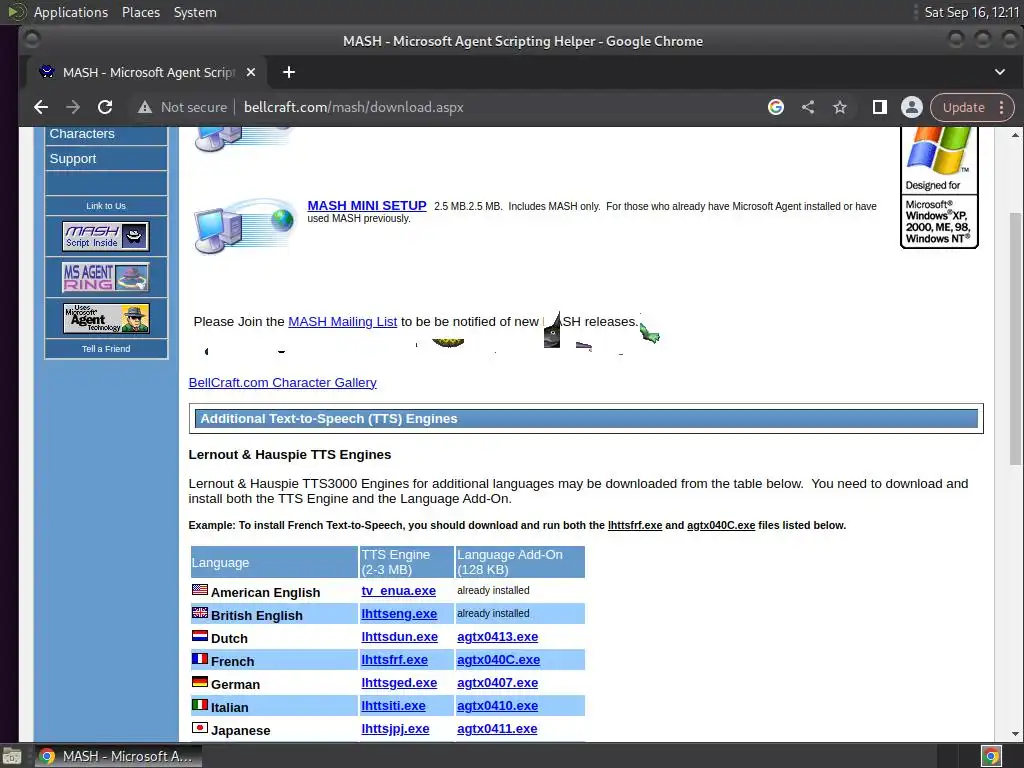1024x768 pixels.
Task: Download agtx040C.exe in French row
Action: coord(498,660)
